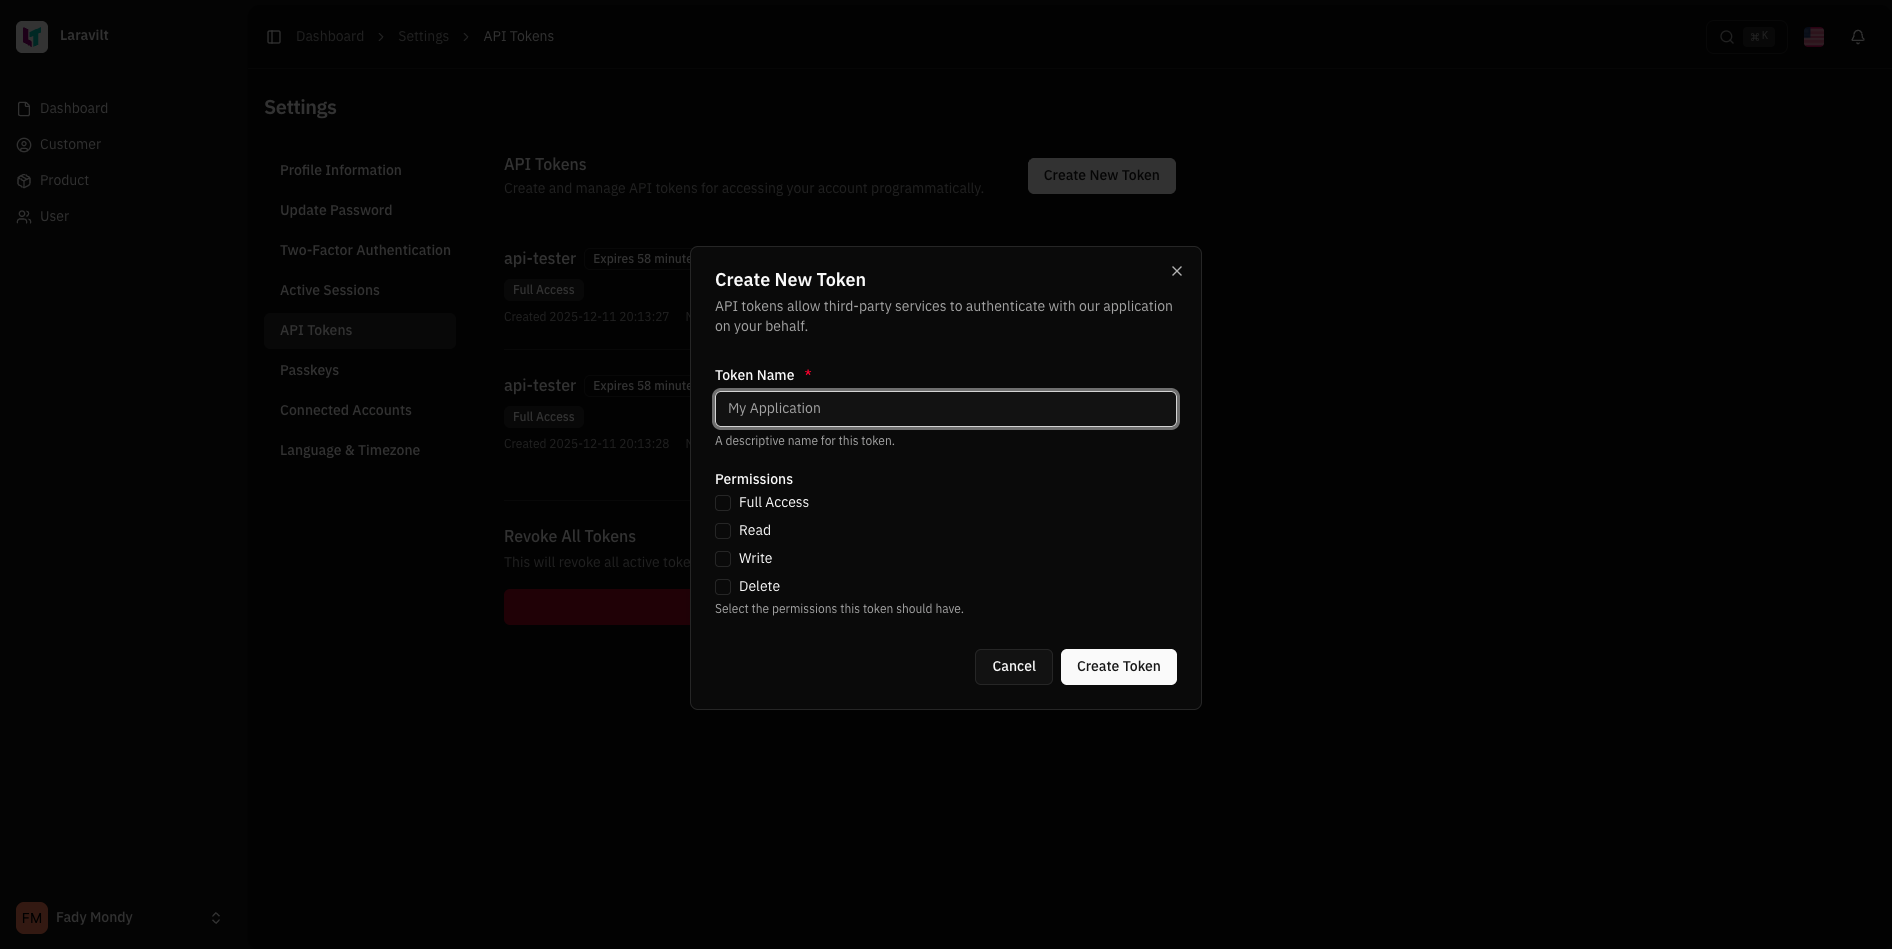1892x949 pixels.
Task: Check the Delete permission
Action: tap(723, 587)
